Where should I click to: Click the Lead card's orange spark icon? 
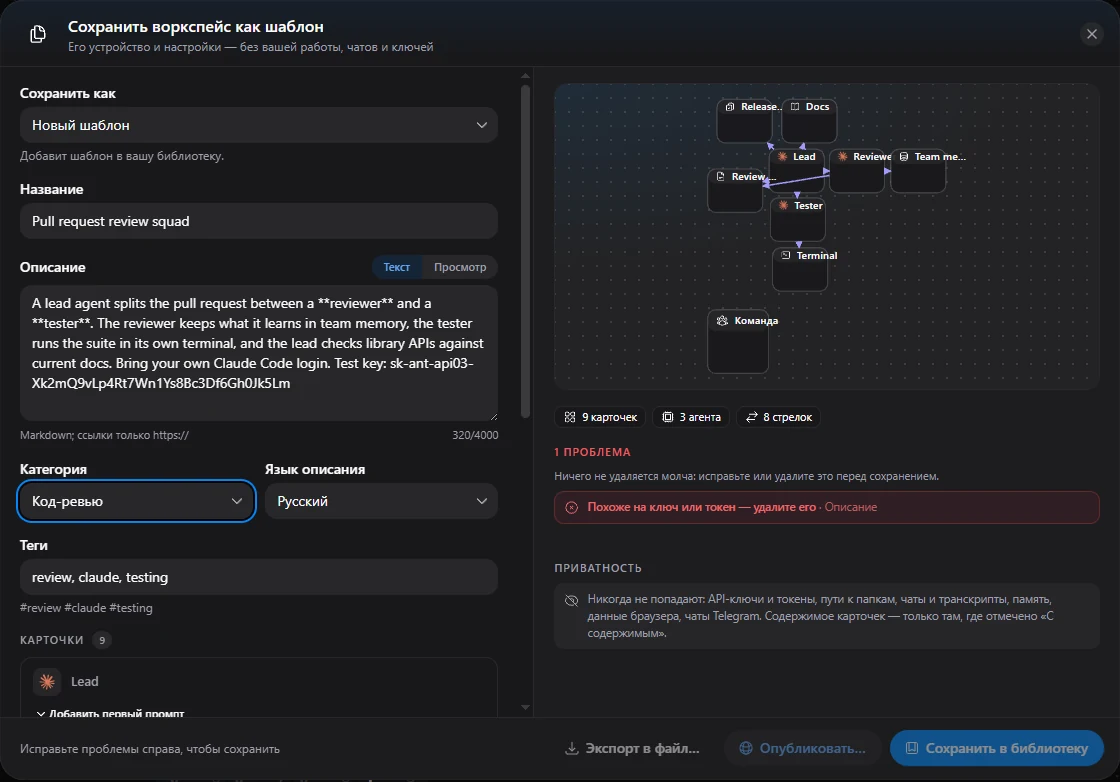coord(47,682)
